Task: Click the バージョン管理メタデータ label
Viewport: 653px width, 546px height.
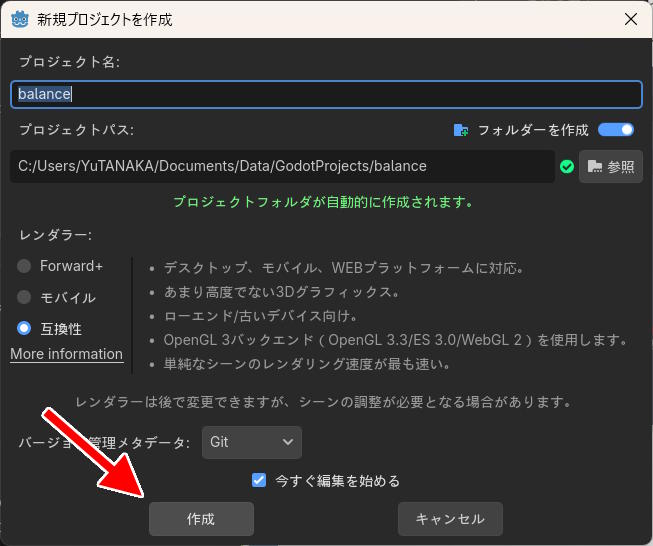Action: tap(104, 442)
